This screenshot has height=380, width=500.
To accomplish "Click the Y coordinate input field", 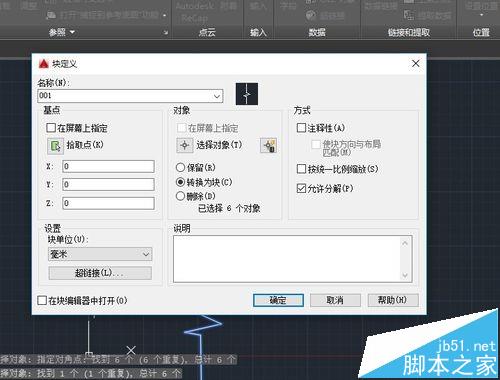I will tap(108, 184).
